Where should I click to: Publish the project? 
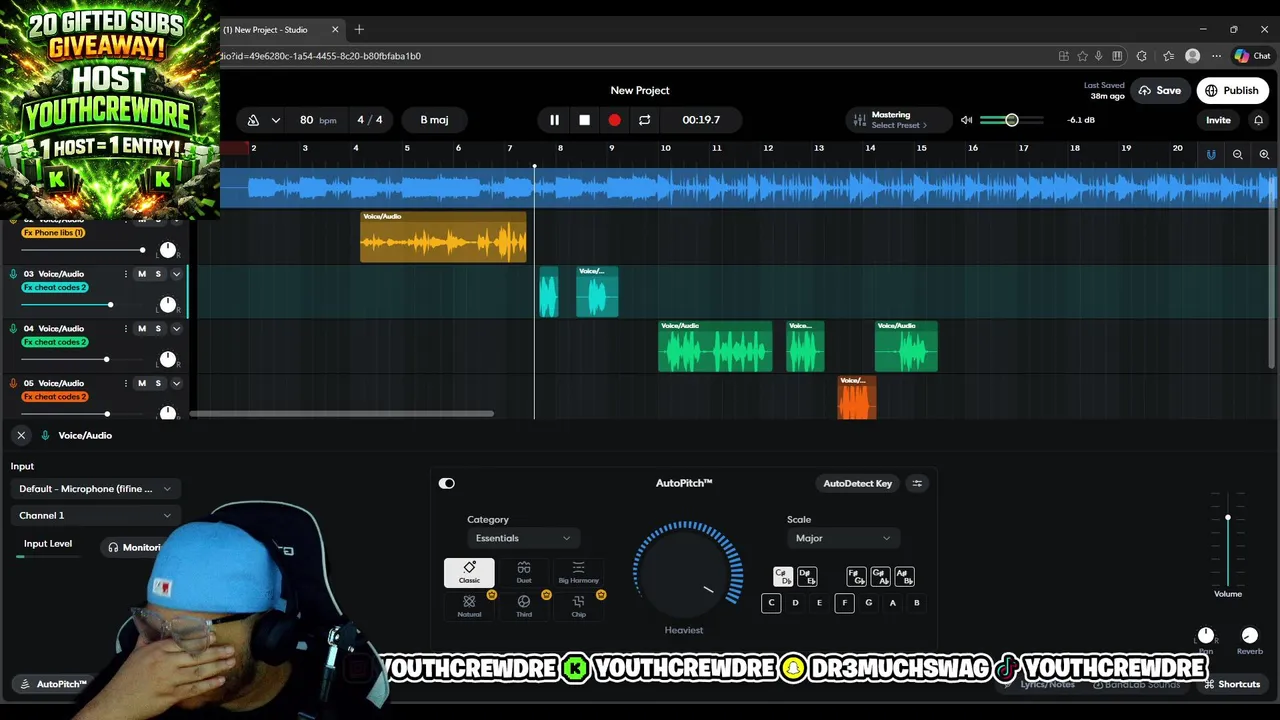click(1232, 90)
